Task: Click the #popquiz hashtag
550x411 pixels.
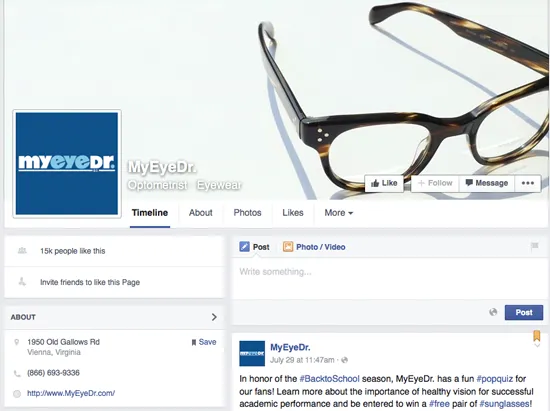Action: (495, 379)
